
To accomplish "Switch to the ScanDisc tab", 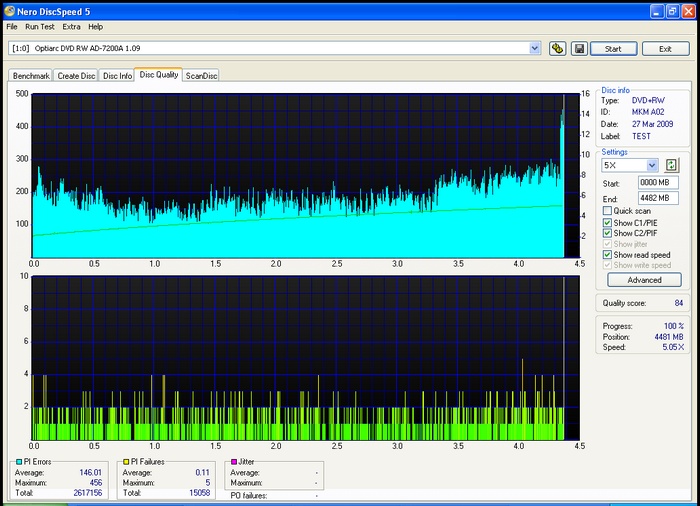I will tap(201, 76).
